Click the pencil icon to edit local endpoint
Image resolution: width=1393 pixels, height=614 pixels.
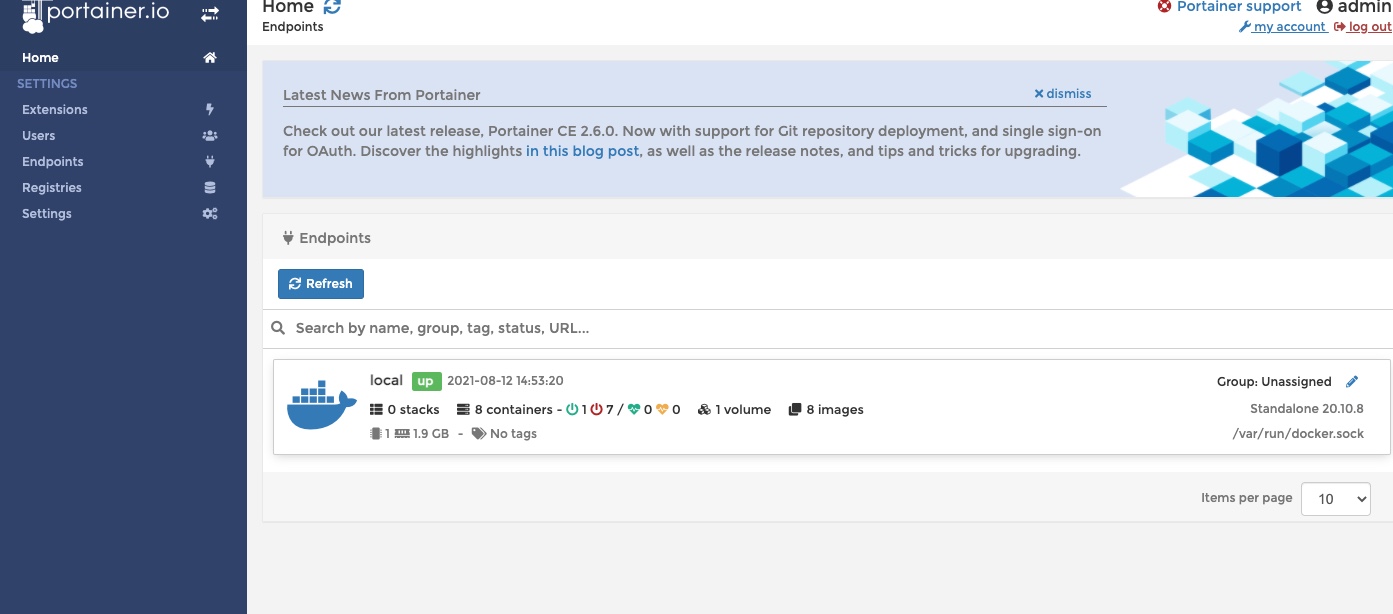(x=1353, y=381)
